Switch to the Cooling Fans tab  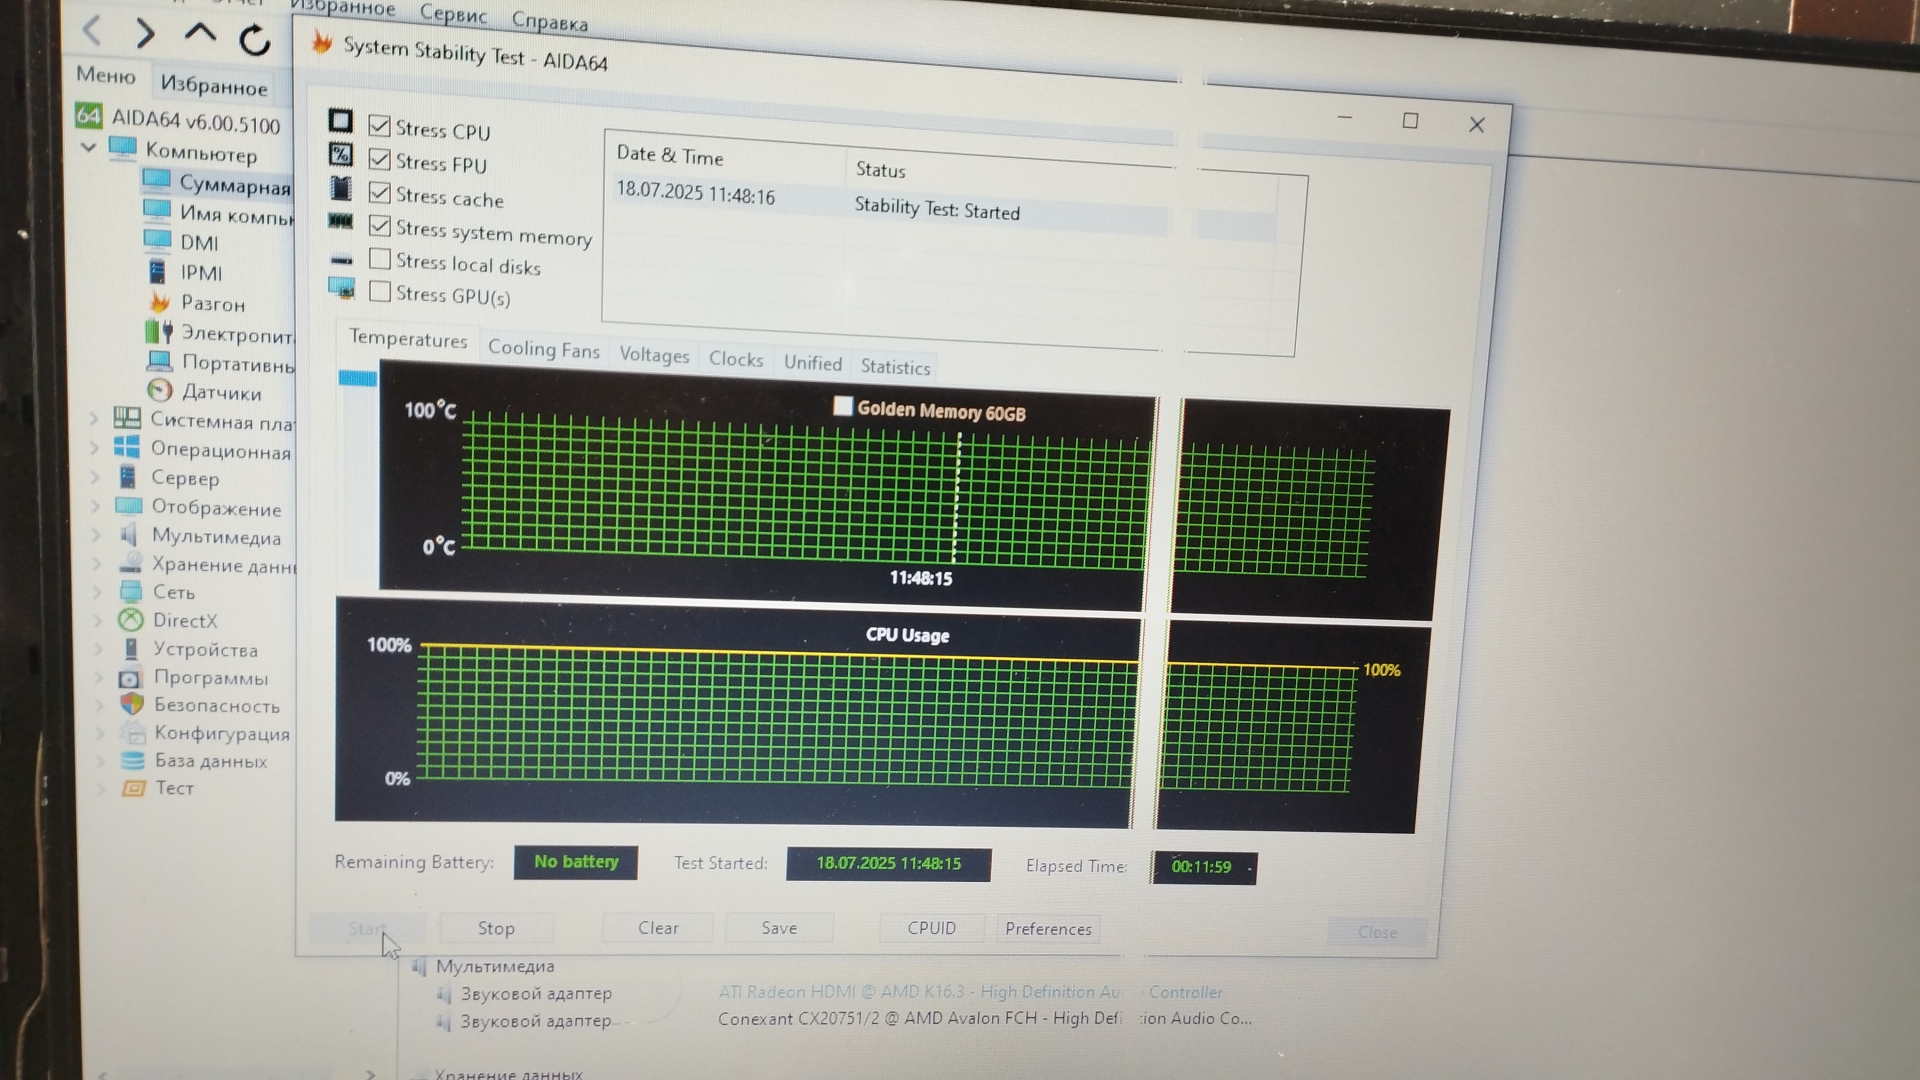point(543,349)
